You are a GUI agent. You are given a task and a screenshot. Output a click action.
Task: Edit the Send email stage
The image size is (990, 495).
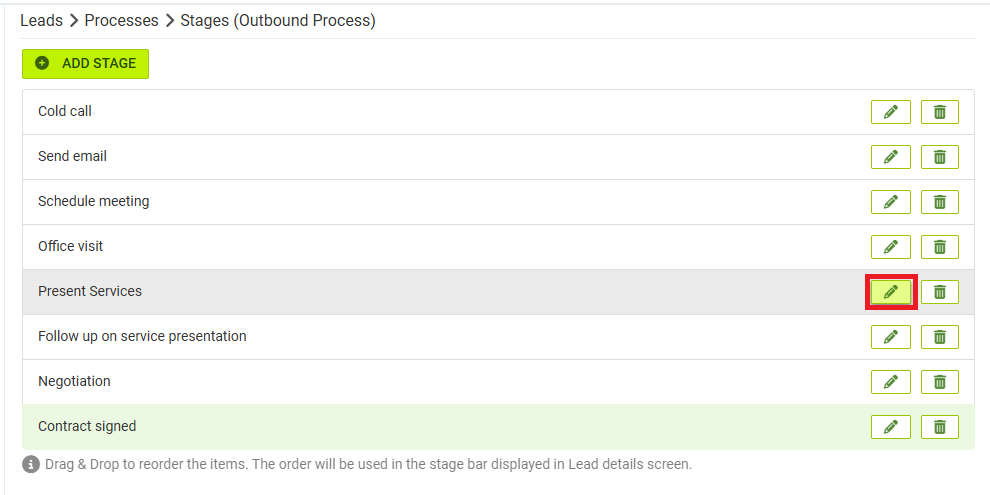click(x=891, y=157)
